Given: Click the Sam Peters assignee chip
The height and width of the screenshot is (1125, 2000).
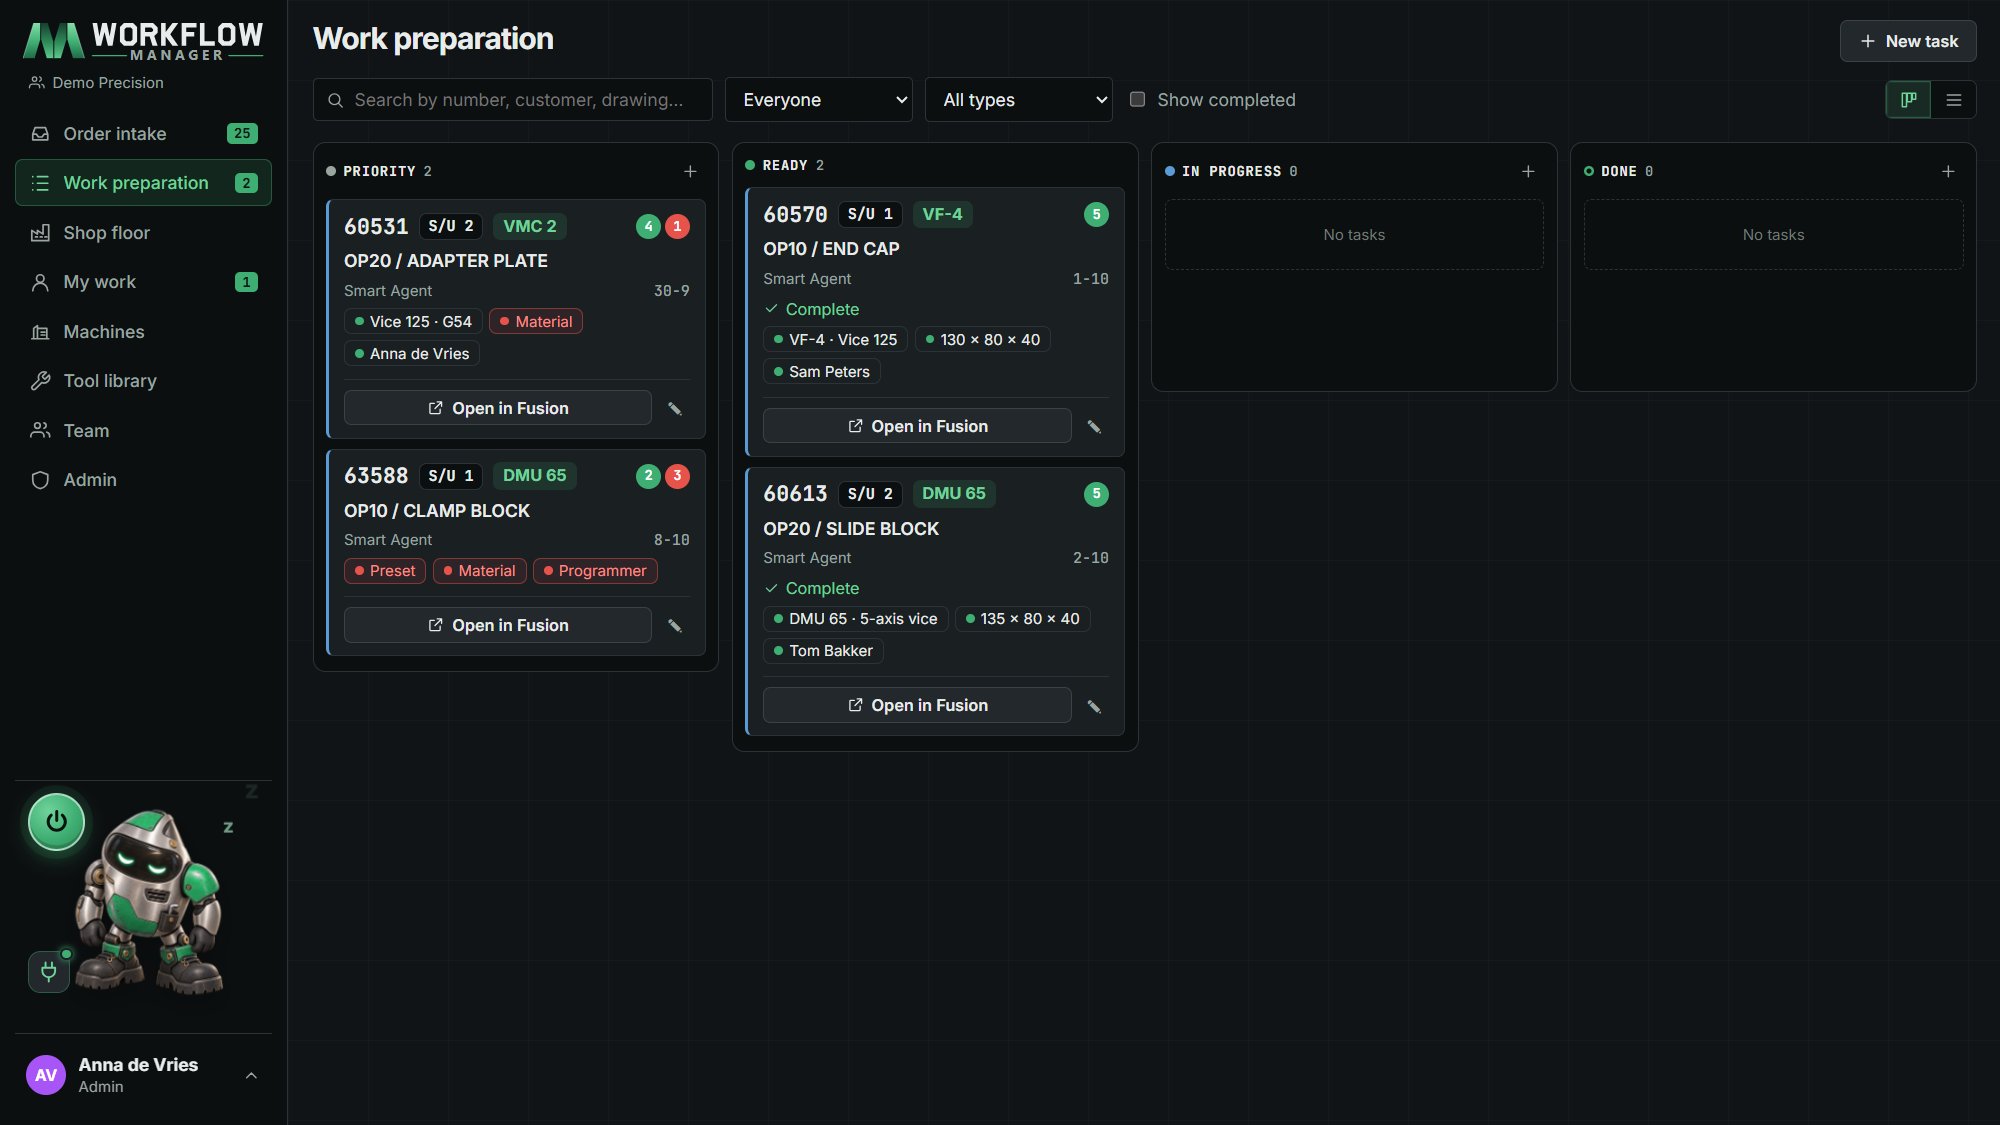Looking at the screenshot, I should (x=822, y=372).
